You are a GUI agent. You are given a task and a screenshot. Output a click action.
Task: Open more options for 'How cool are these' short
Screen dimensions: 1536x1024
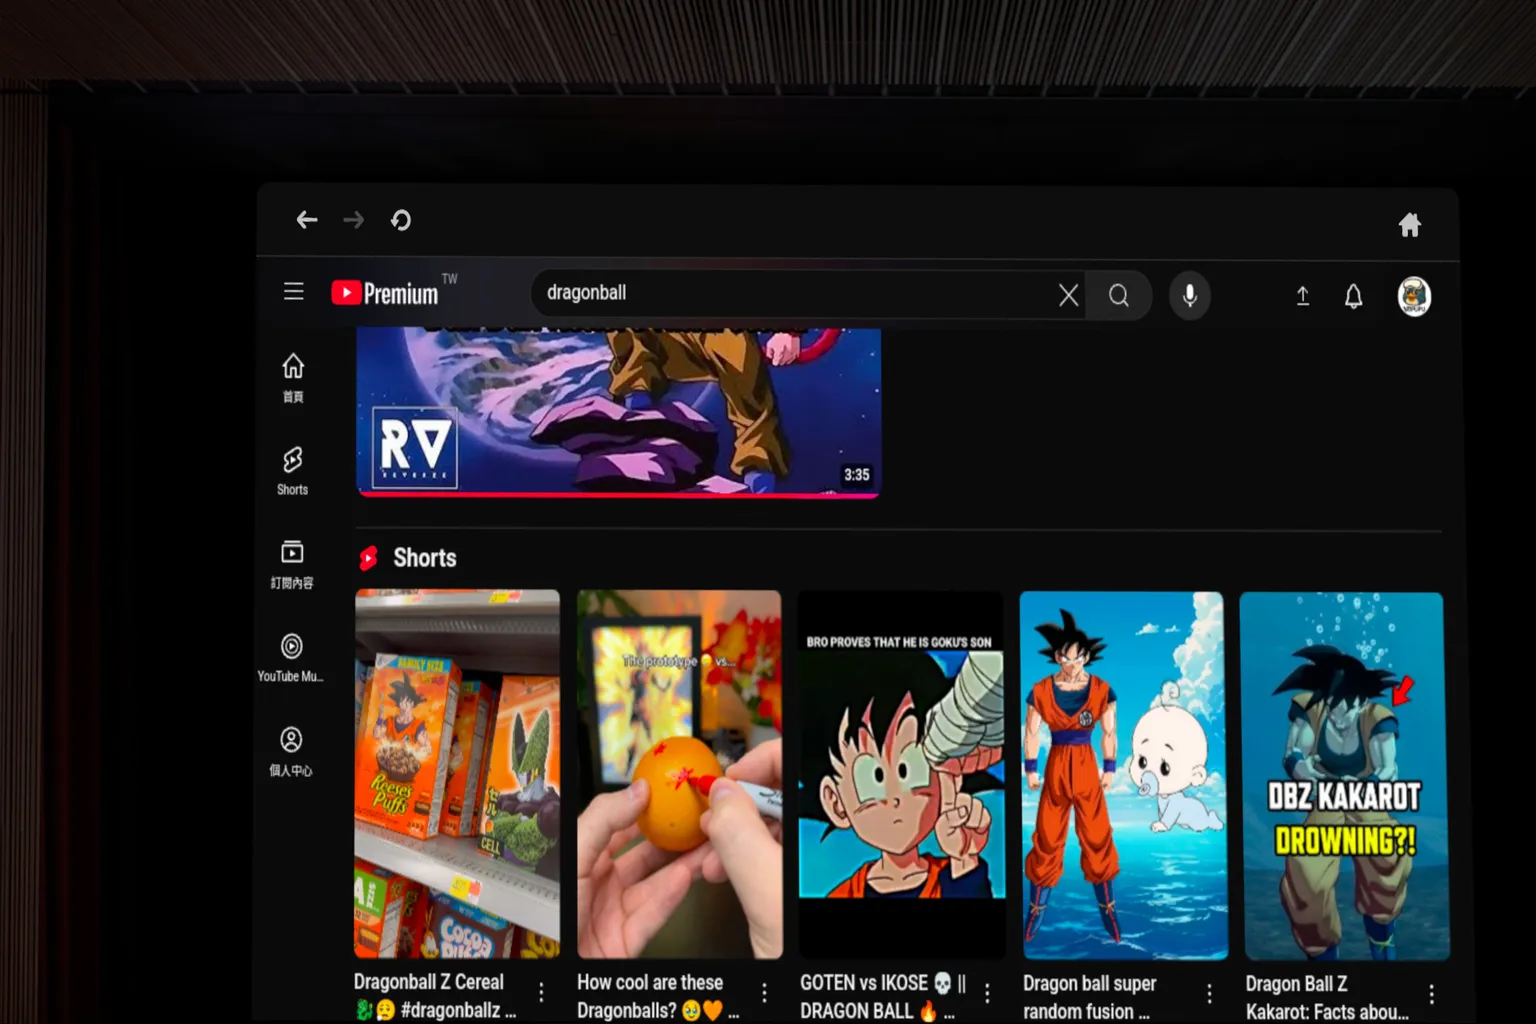click(764, 992)
